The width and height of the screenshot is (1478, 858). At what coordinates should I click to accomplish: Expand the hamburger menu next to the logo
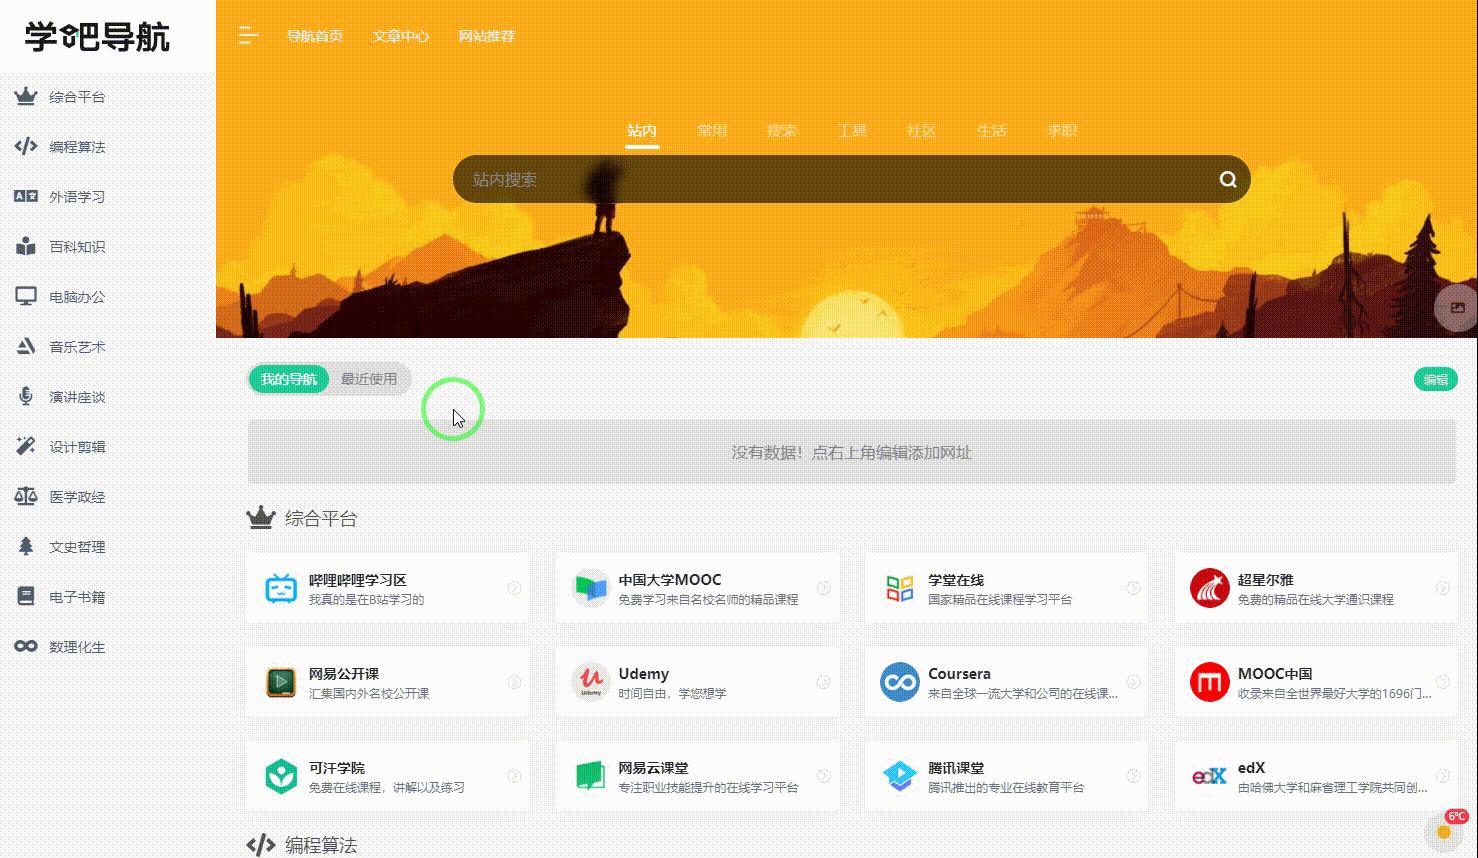point(246,36)
